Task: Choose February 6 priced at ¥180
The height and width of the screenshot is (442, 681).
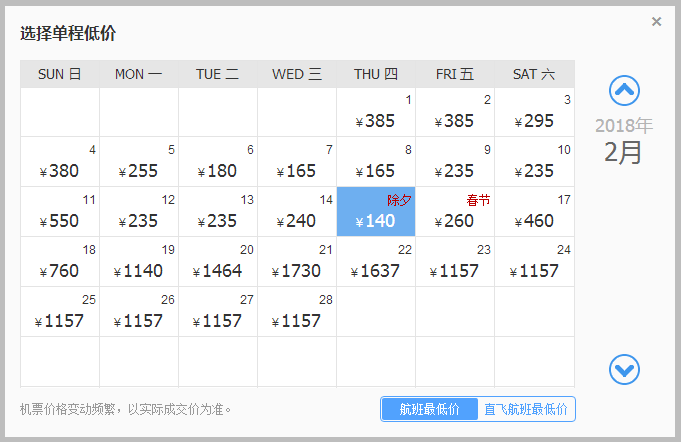Action: click(218, 162)
